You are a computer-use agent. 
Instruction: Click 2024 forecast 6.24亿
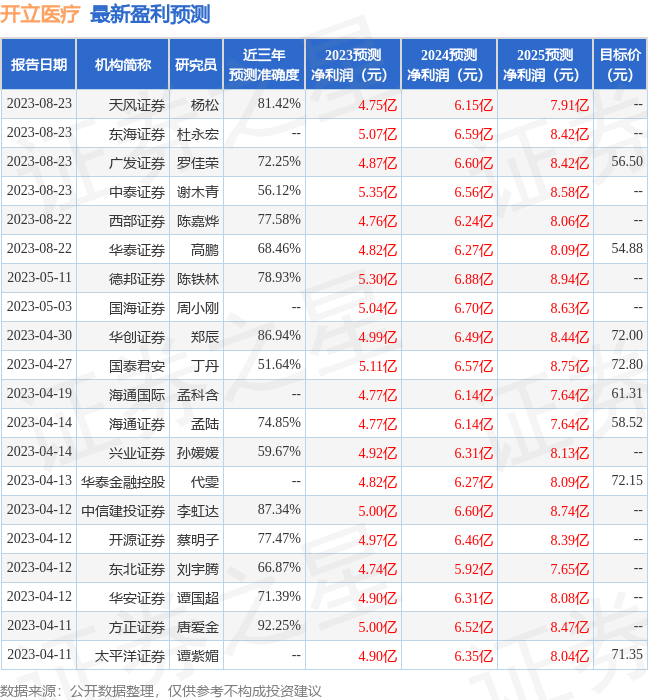[x=474, y=221]
